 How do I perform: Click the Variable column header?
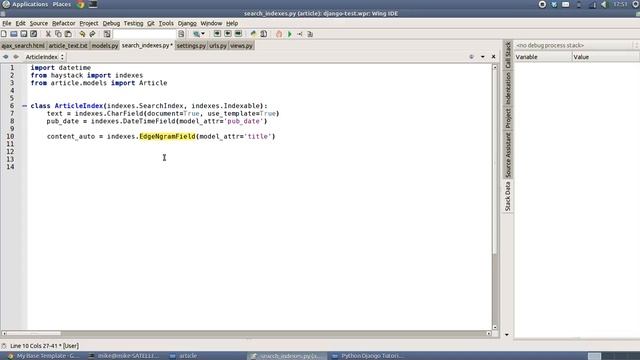point(543,57)
